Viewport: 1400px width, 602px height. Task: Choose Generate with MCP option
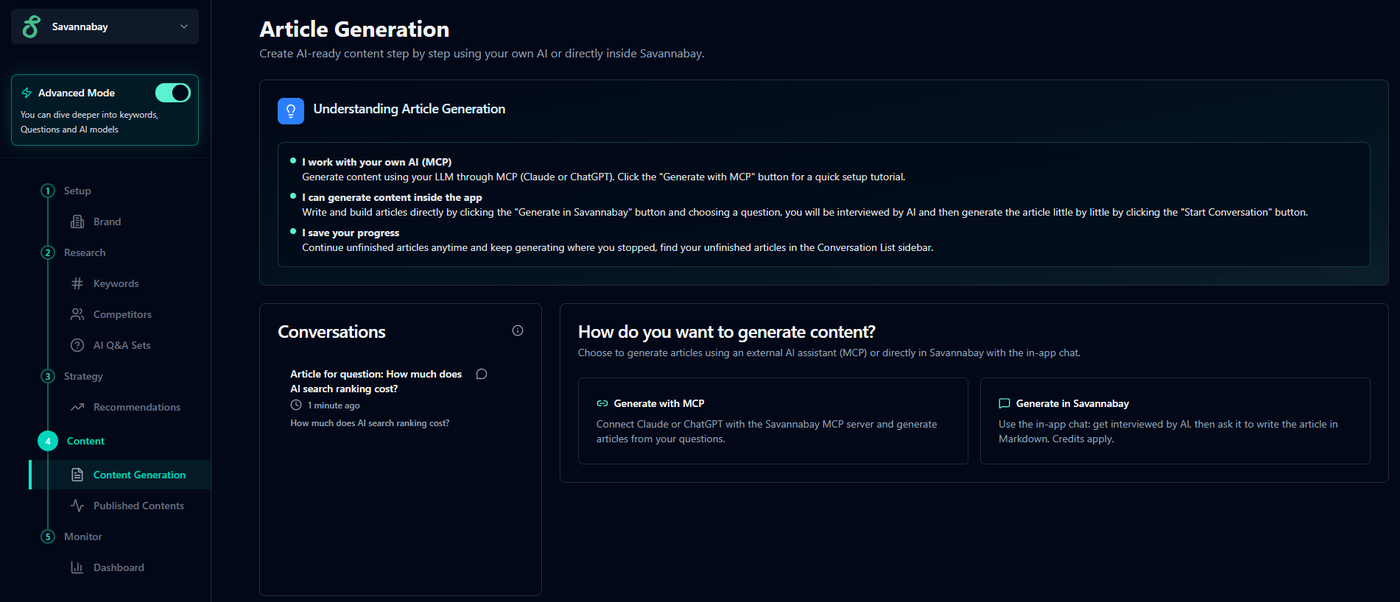(772, 420)
